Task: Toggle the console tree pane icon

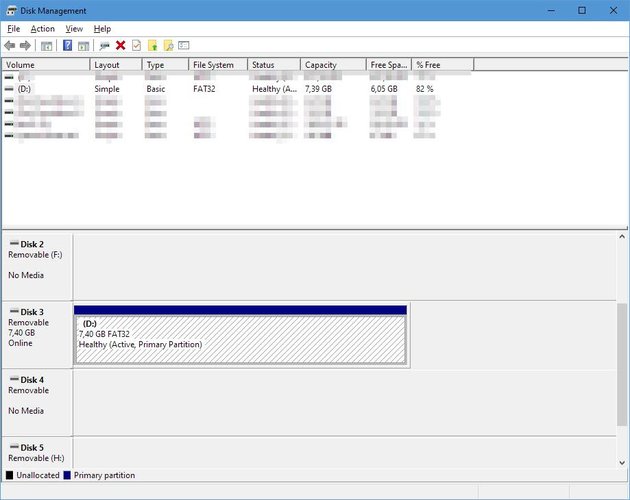Action: coord(47,45)
